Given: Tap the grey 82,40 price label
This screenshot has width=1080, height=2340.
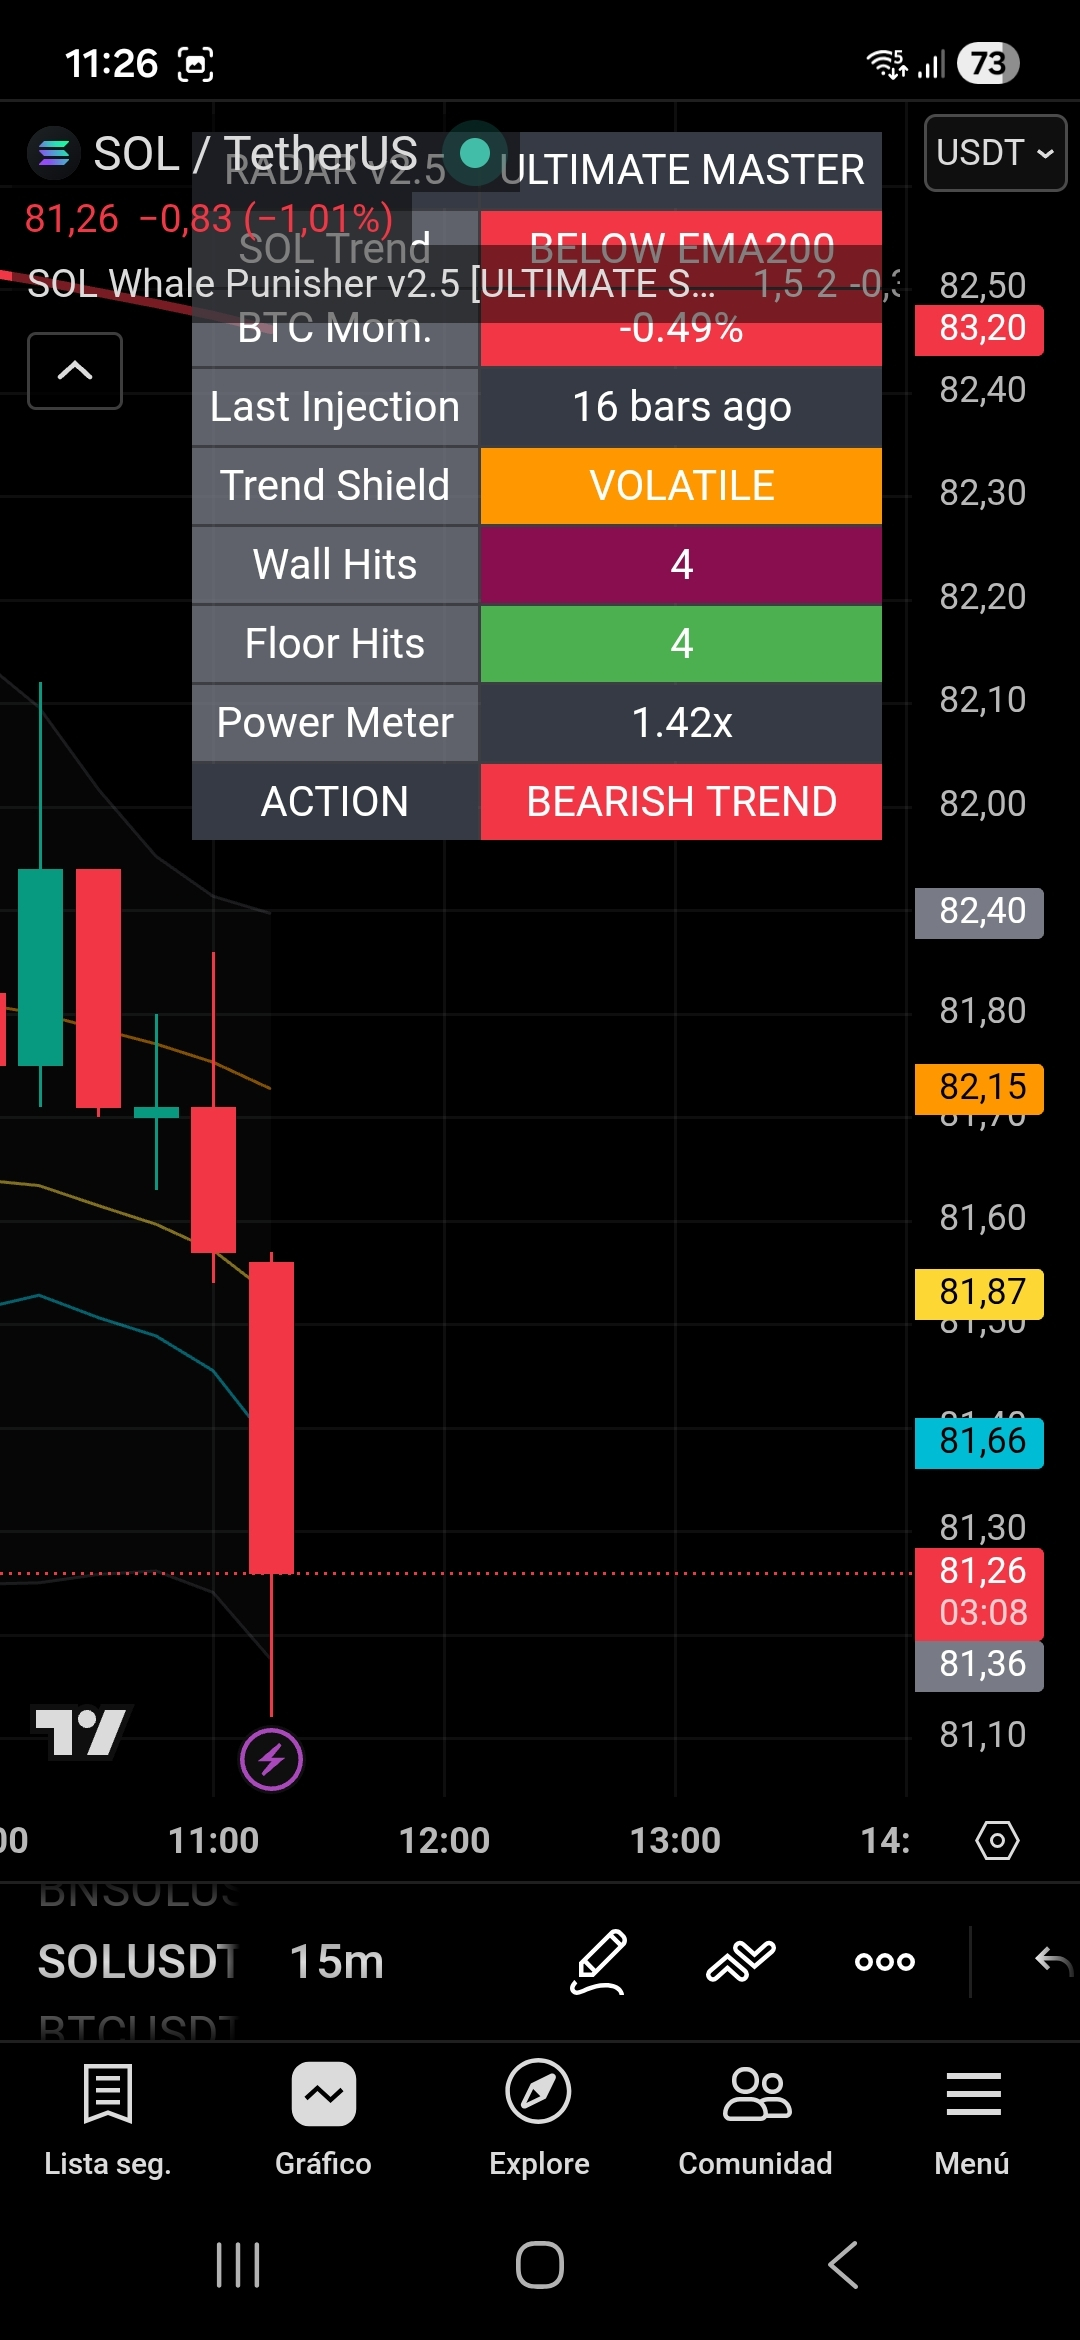Looking at the screenshot, I should point(980,912).
